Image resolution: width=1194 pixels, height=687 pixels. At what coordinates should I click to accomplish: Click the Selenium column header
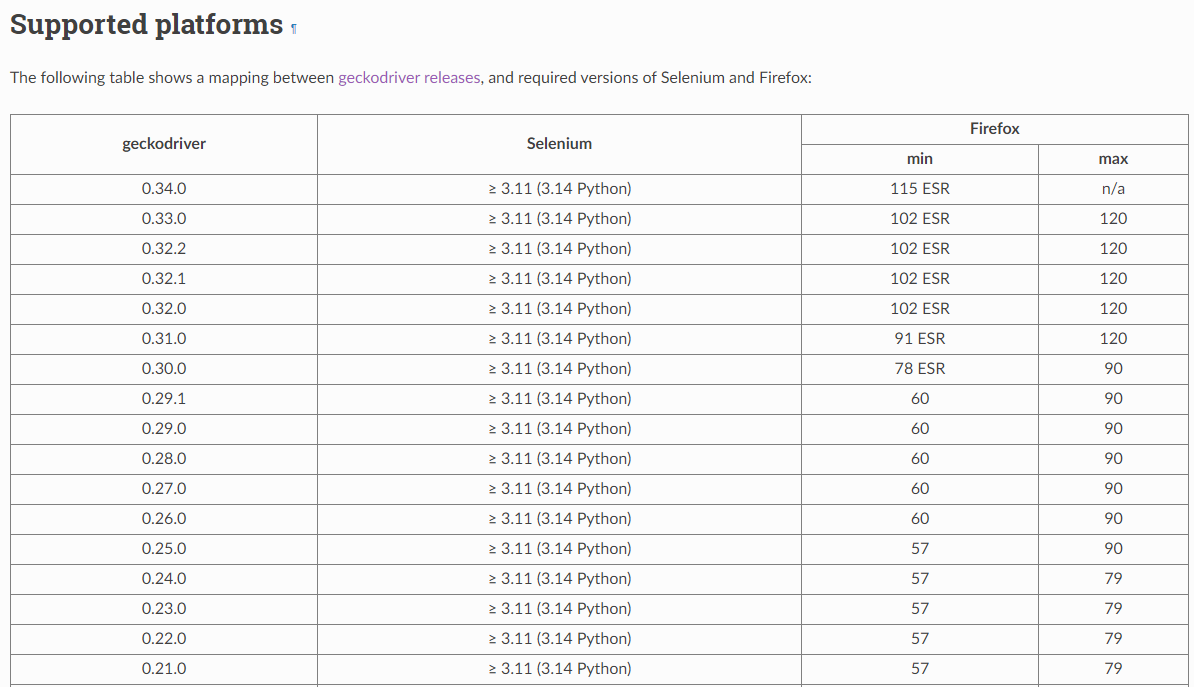(x=559, y=144)
